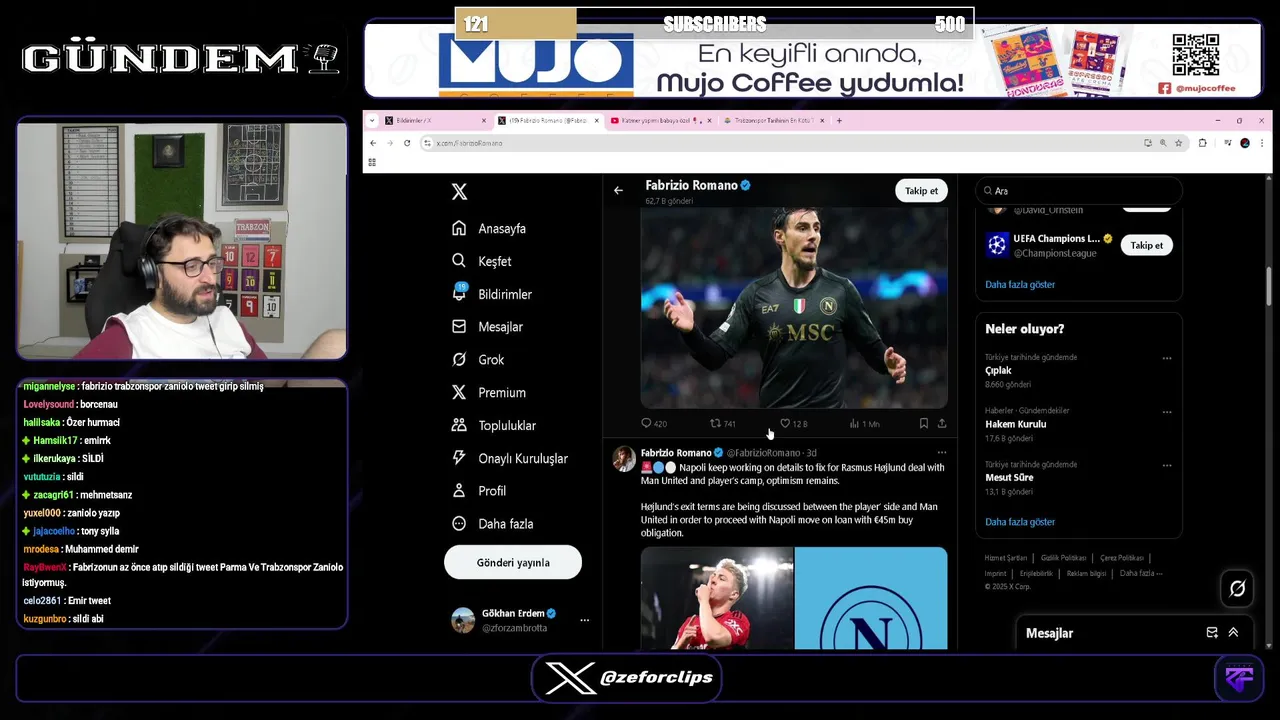Click Daha fazla göster under who to follow
The height and width of the screenshot is (720, 1280).
click(x=1020, y=284)
